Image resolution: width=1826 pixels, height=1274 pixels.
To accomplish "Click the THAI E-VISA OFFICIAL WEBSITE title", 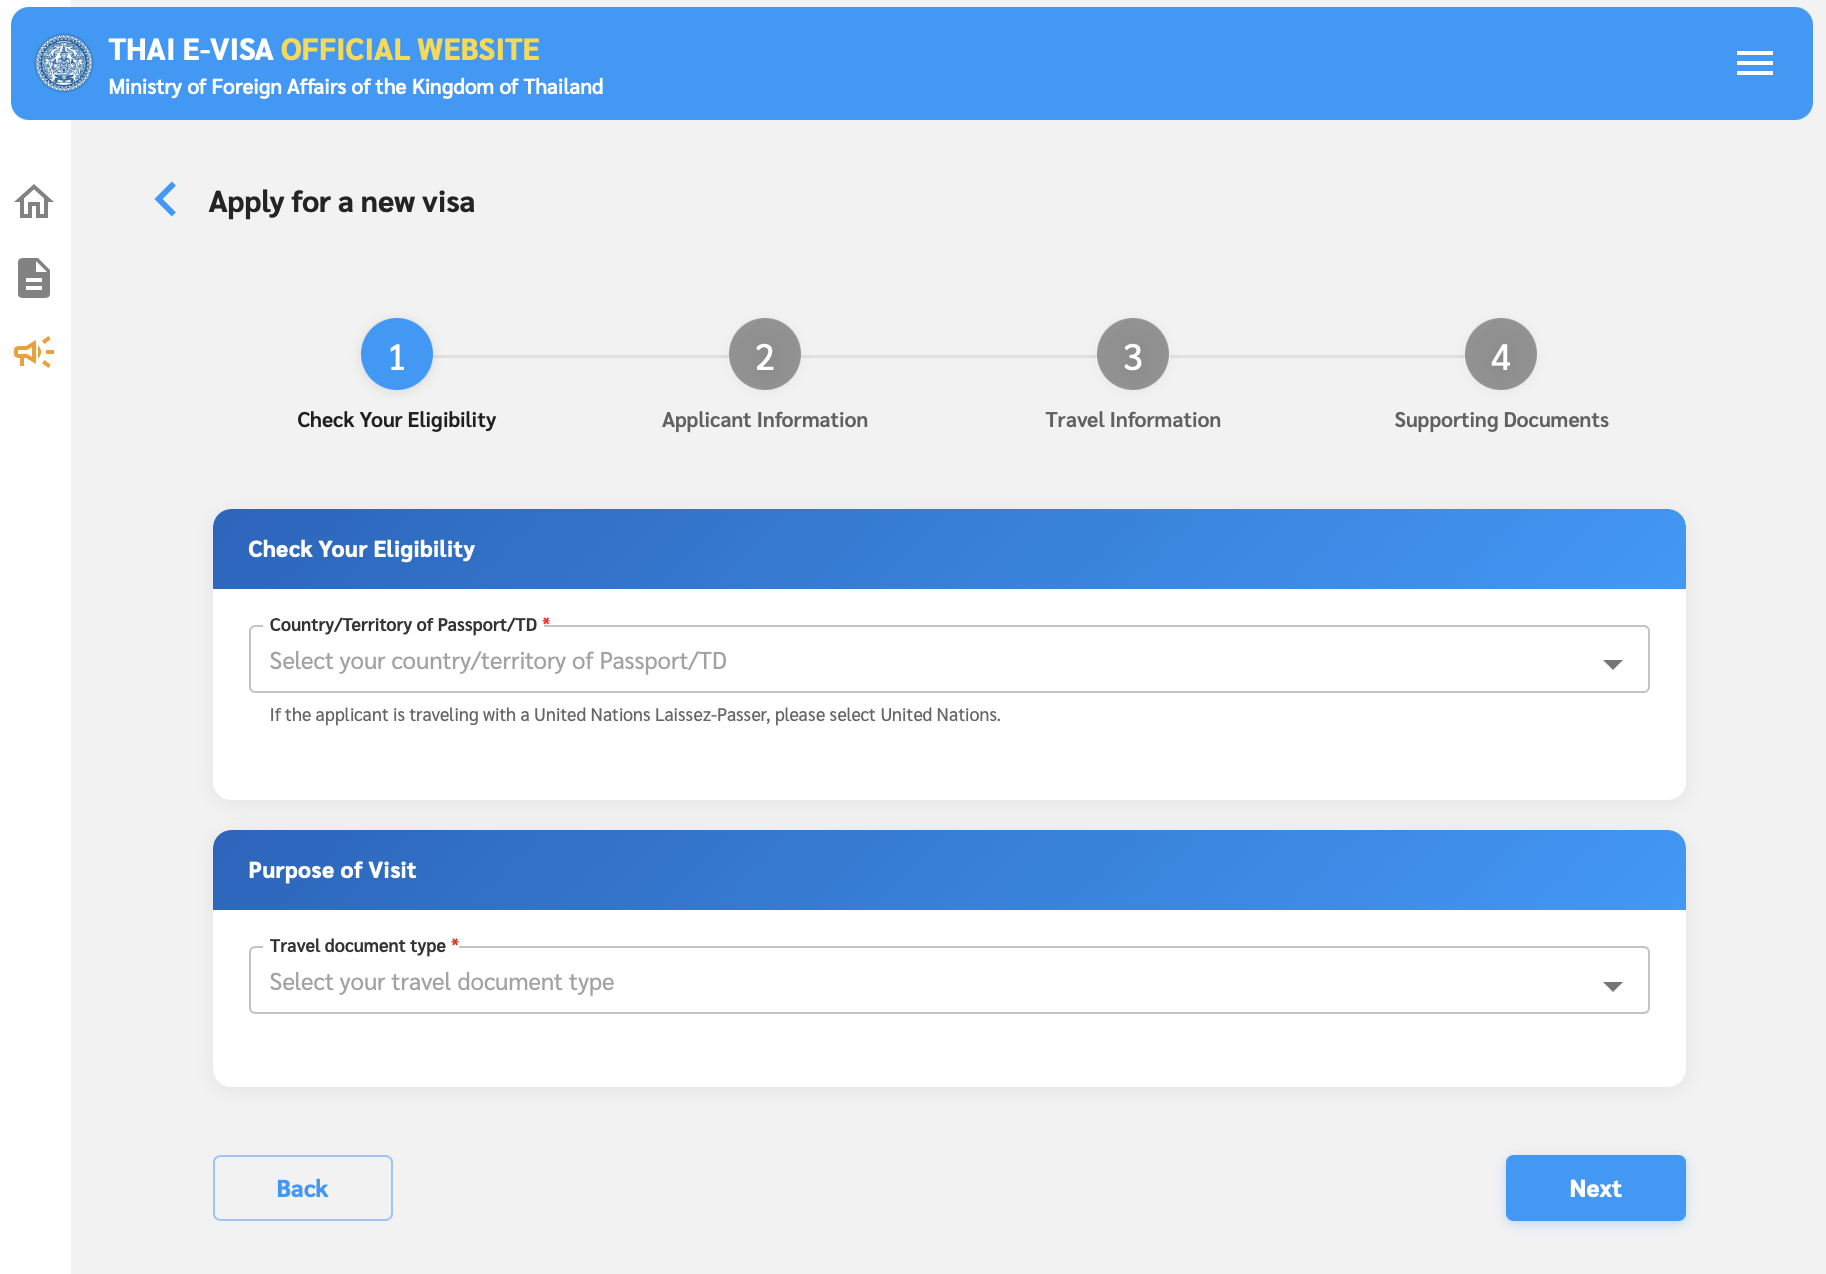I will coord(324,49).
